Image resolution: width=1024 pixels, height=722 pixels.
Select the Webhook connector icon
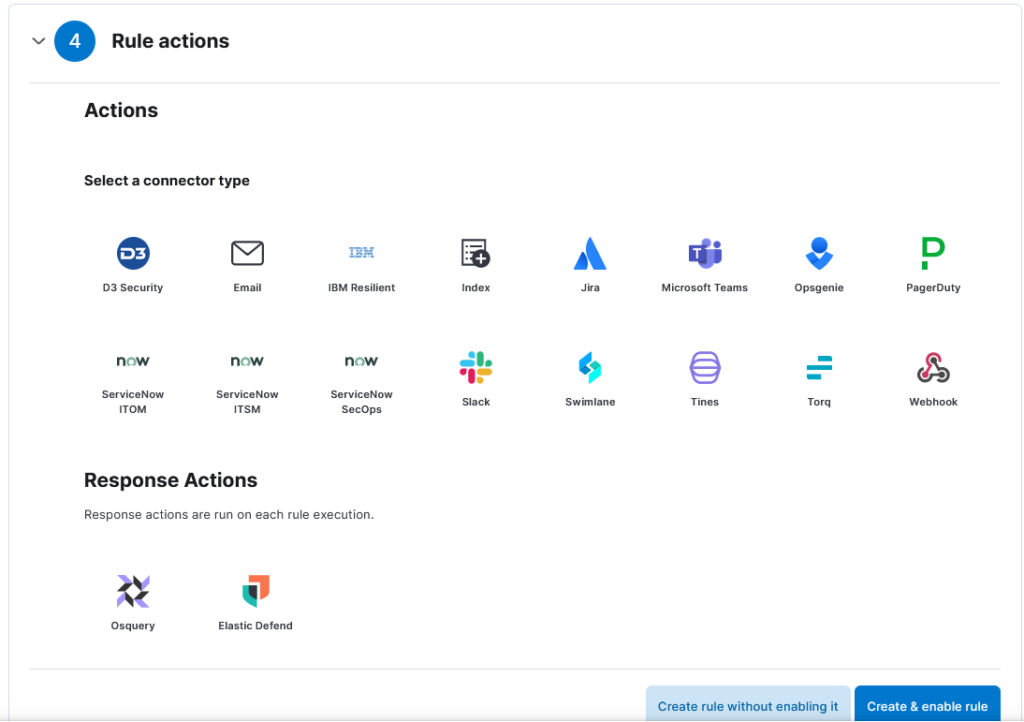tap(933, 368)
